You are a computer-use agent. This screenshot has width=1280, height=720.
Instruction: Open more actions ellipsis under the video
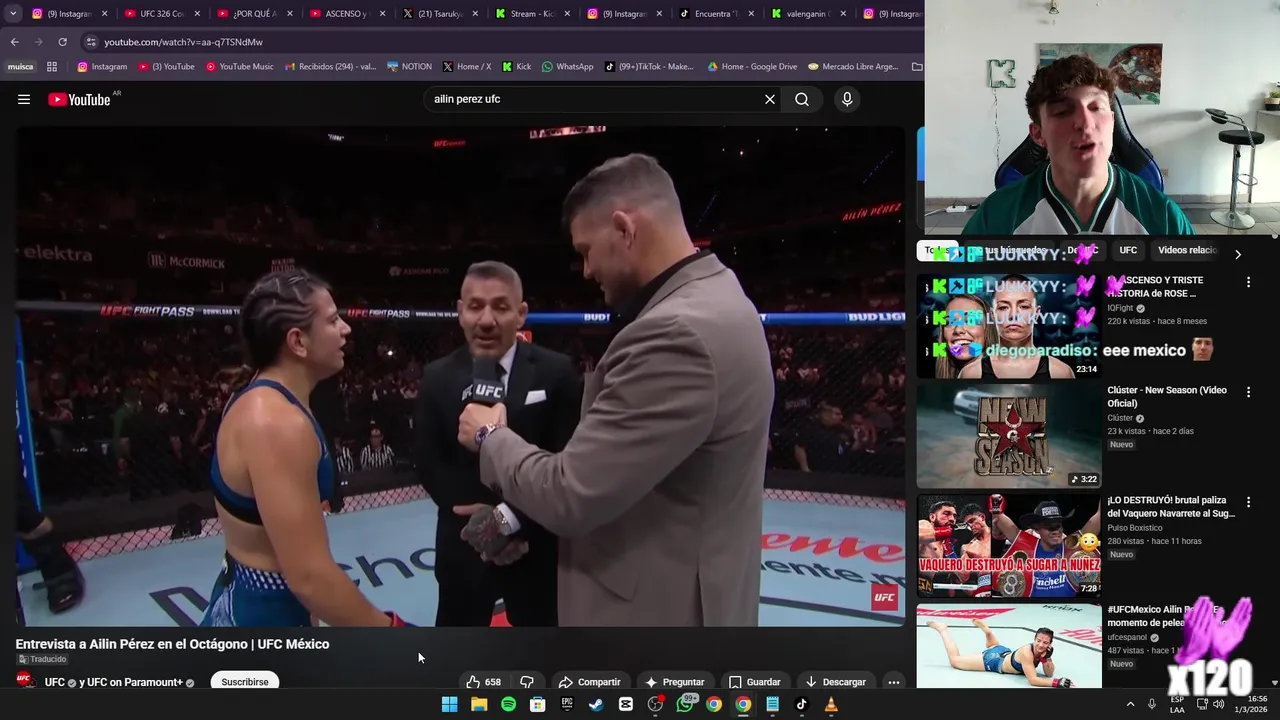tap(894, 682)
